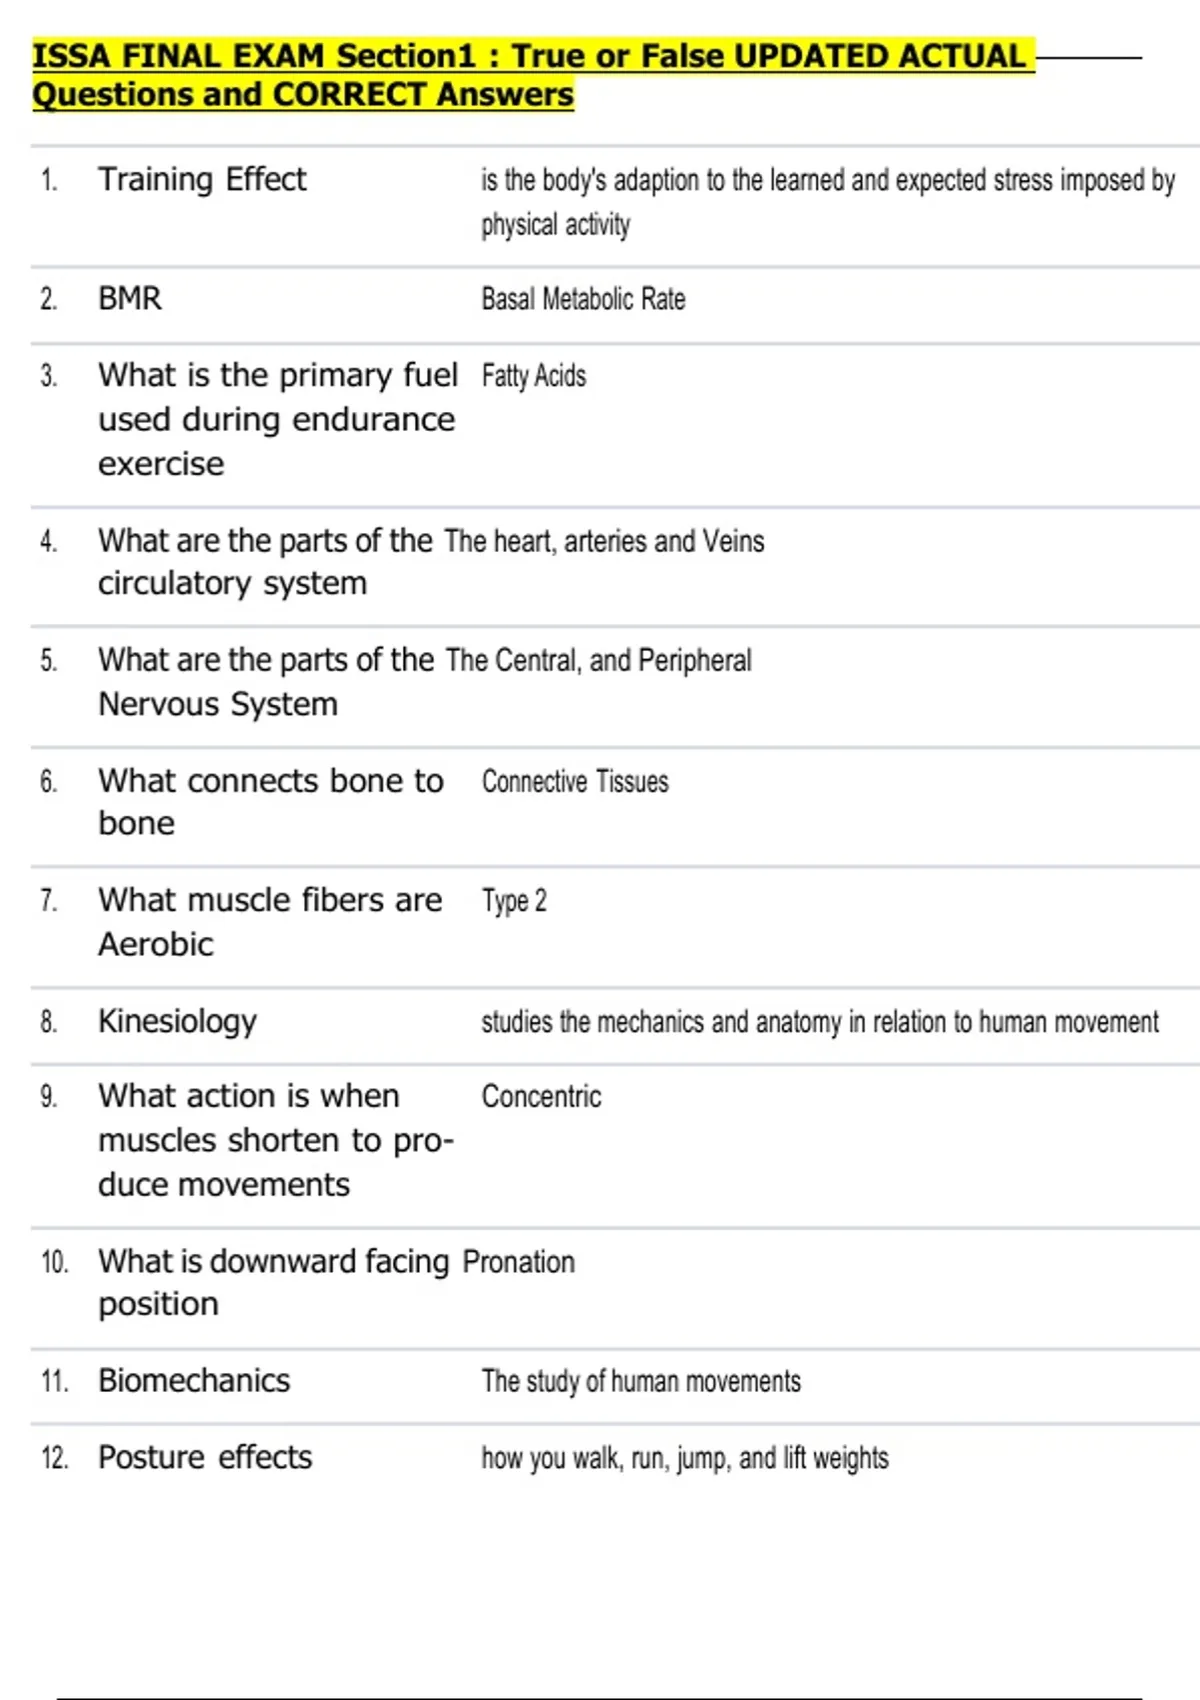The height and width of the screenshot is (1700, 1200).
Task: Click the 'Biomechanics' term
Action: [194, 1381]
